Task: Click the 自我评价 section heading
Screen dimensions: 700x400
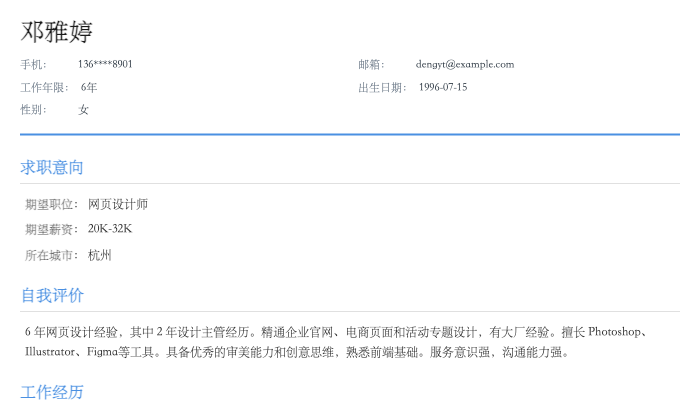Action: (x=52, y=296)
